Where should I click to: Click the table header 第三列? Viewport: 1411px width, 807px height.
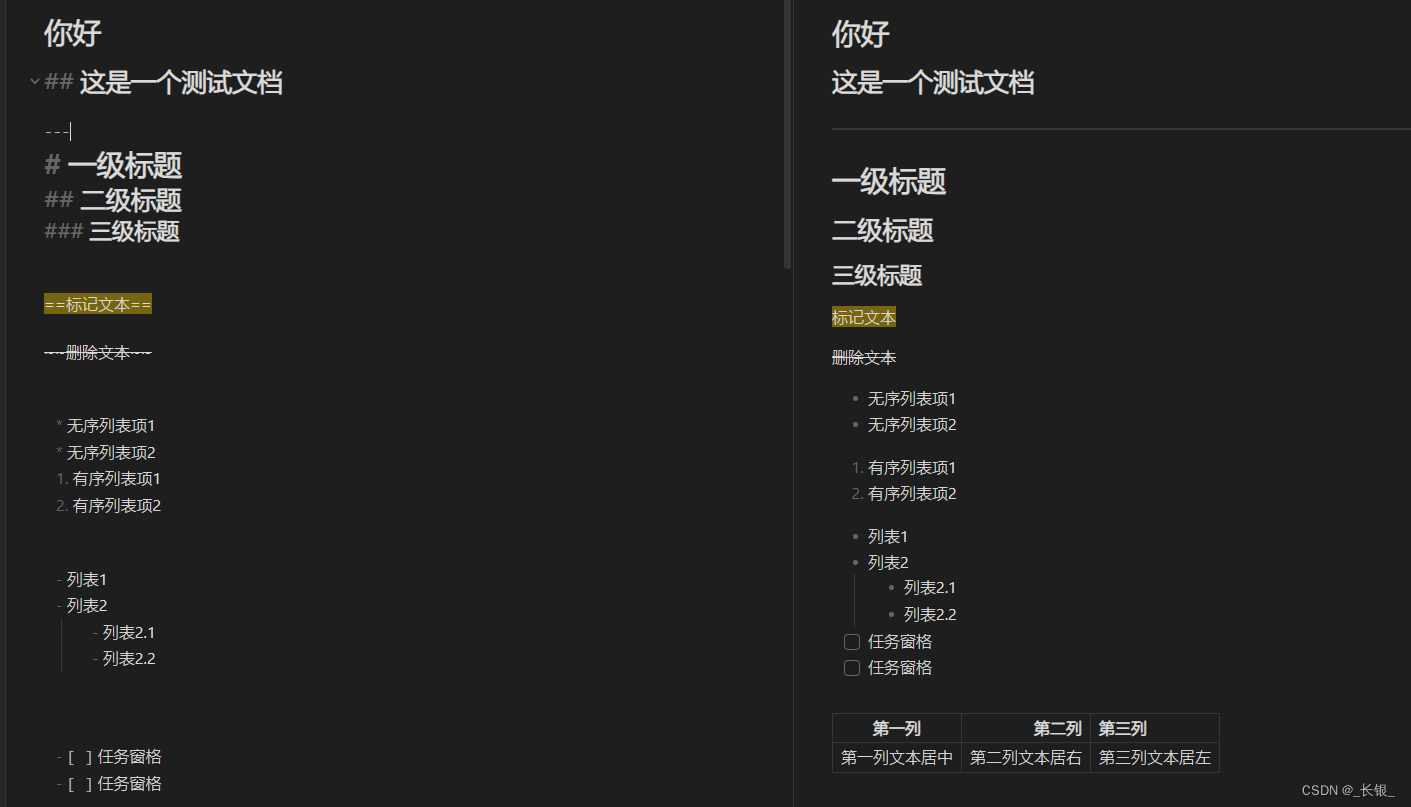click(x=1155, y=729)
